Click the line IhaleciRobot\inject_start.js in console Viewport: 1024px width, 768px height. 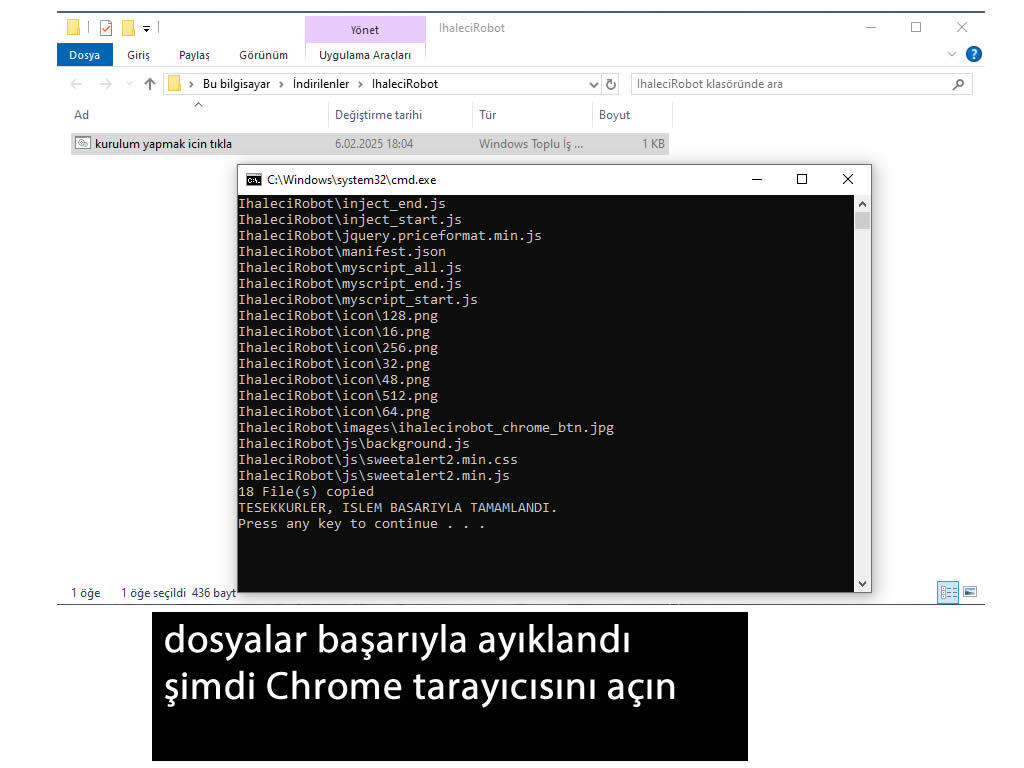(x=350, y=219)
